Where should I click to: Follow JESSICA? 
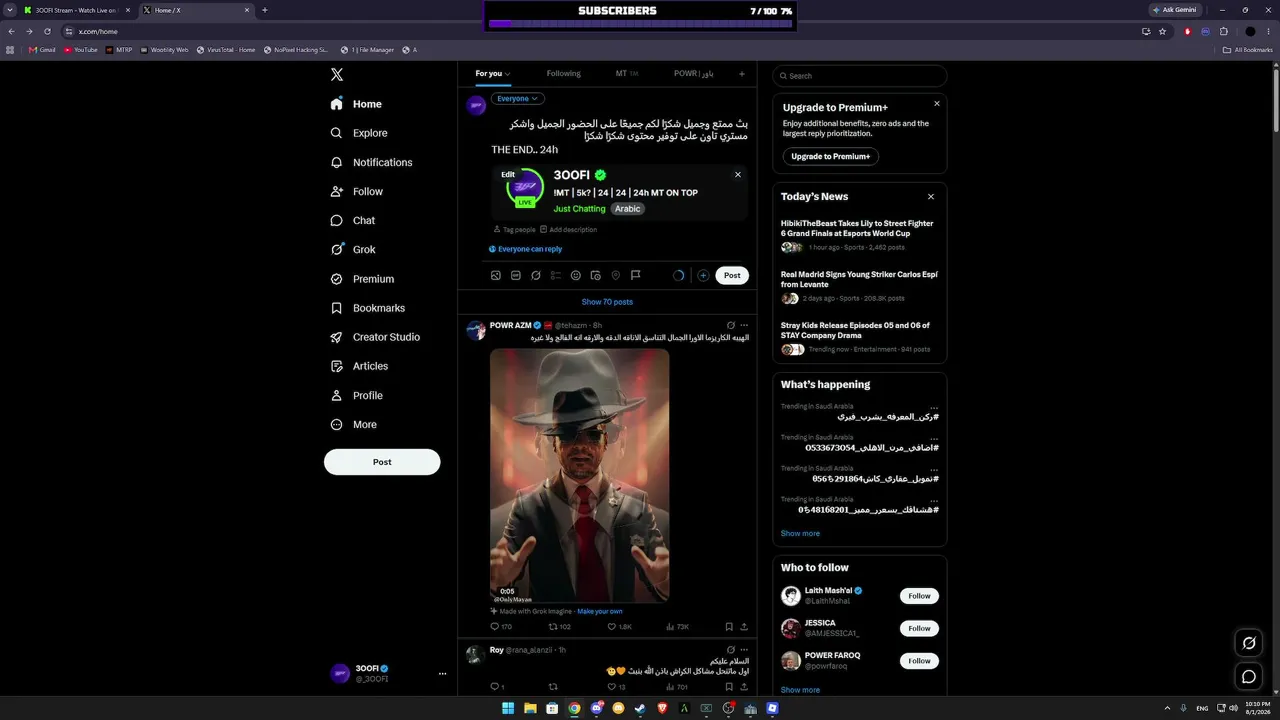point(919,628)
